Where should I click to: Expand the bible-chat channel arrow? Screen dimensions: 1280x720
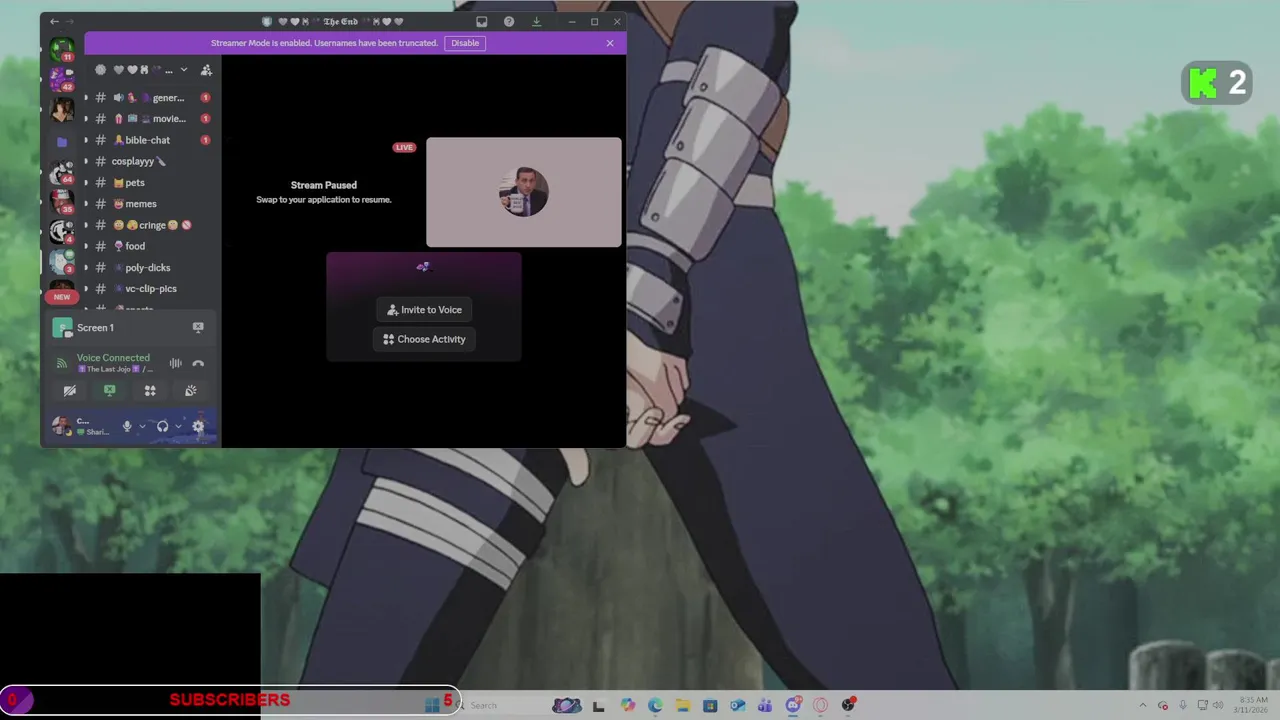point(86,140)
